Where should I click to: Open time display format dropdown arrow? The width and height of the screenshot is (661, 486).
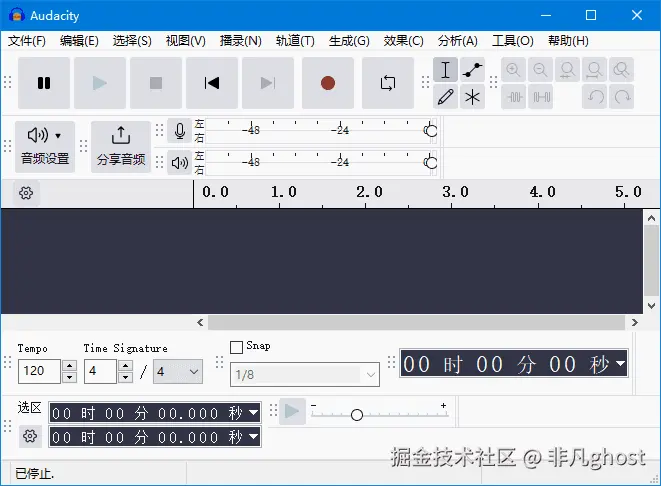click(621, 363)
